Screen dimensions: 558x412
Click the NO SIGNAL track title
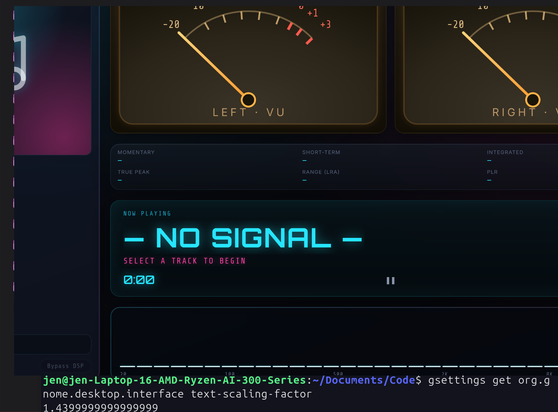pos(243,238)
